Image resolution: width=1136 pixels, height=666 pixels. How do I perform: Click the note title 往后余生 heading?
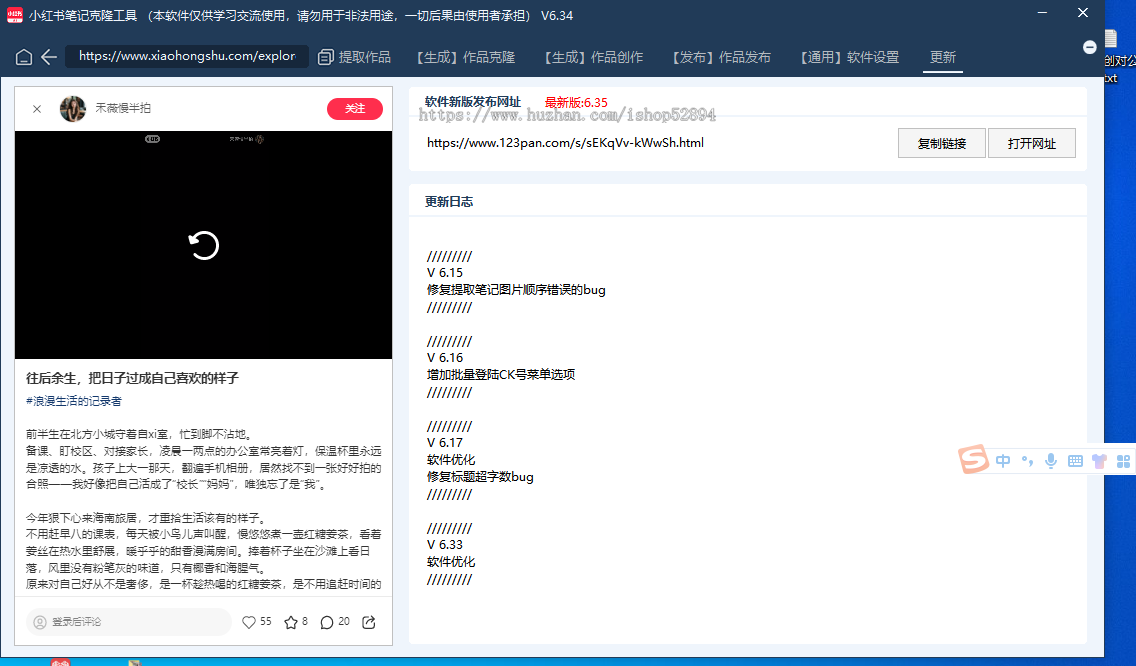coord(132,378)
